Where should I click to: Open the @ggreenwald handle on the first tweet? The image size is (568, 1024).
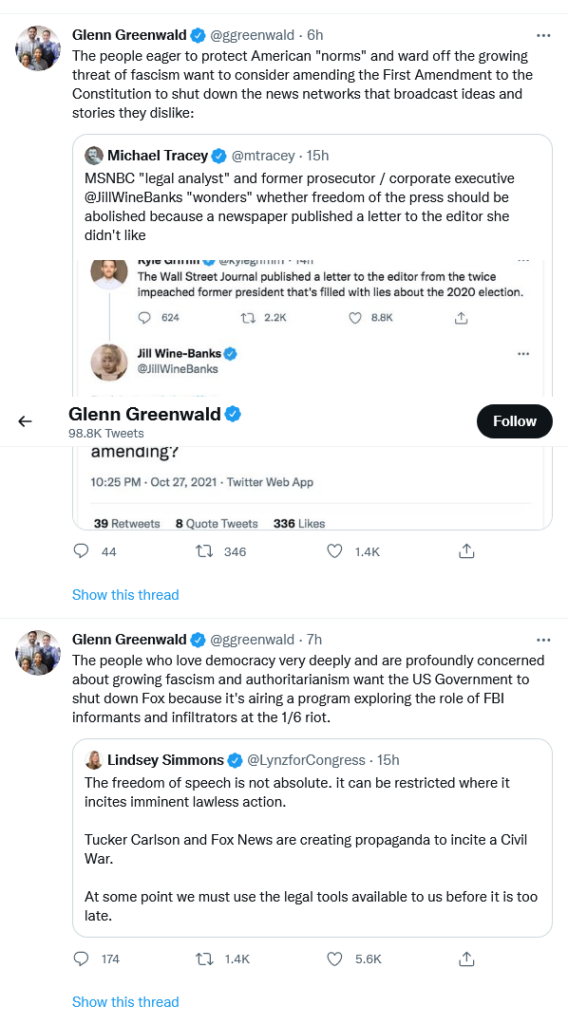pyautogui.click(x=253, y=35)
